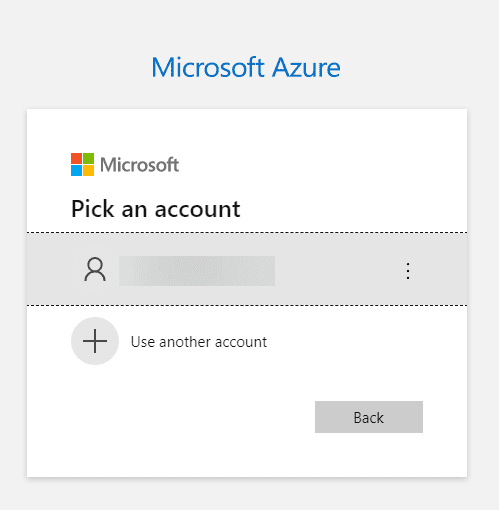Click the red square in Microsoft logo

(76, 158)
